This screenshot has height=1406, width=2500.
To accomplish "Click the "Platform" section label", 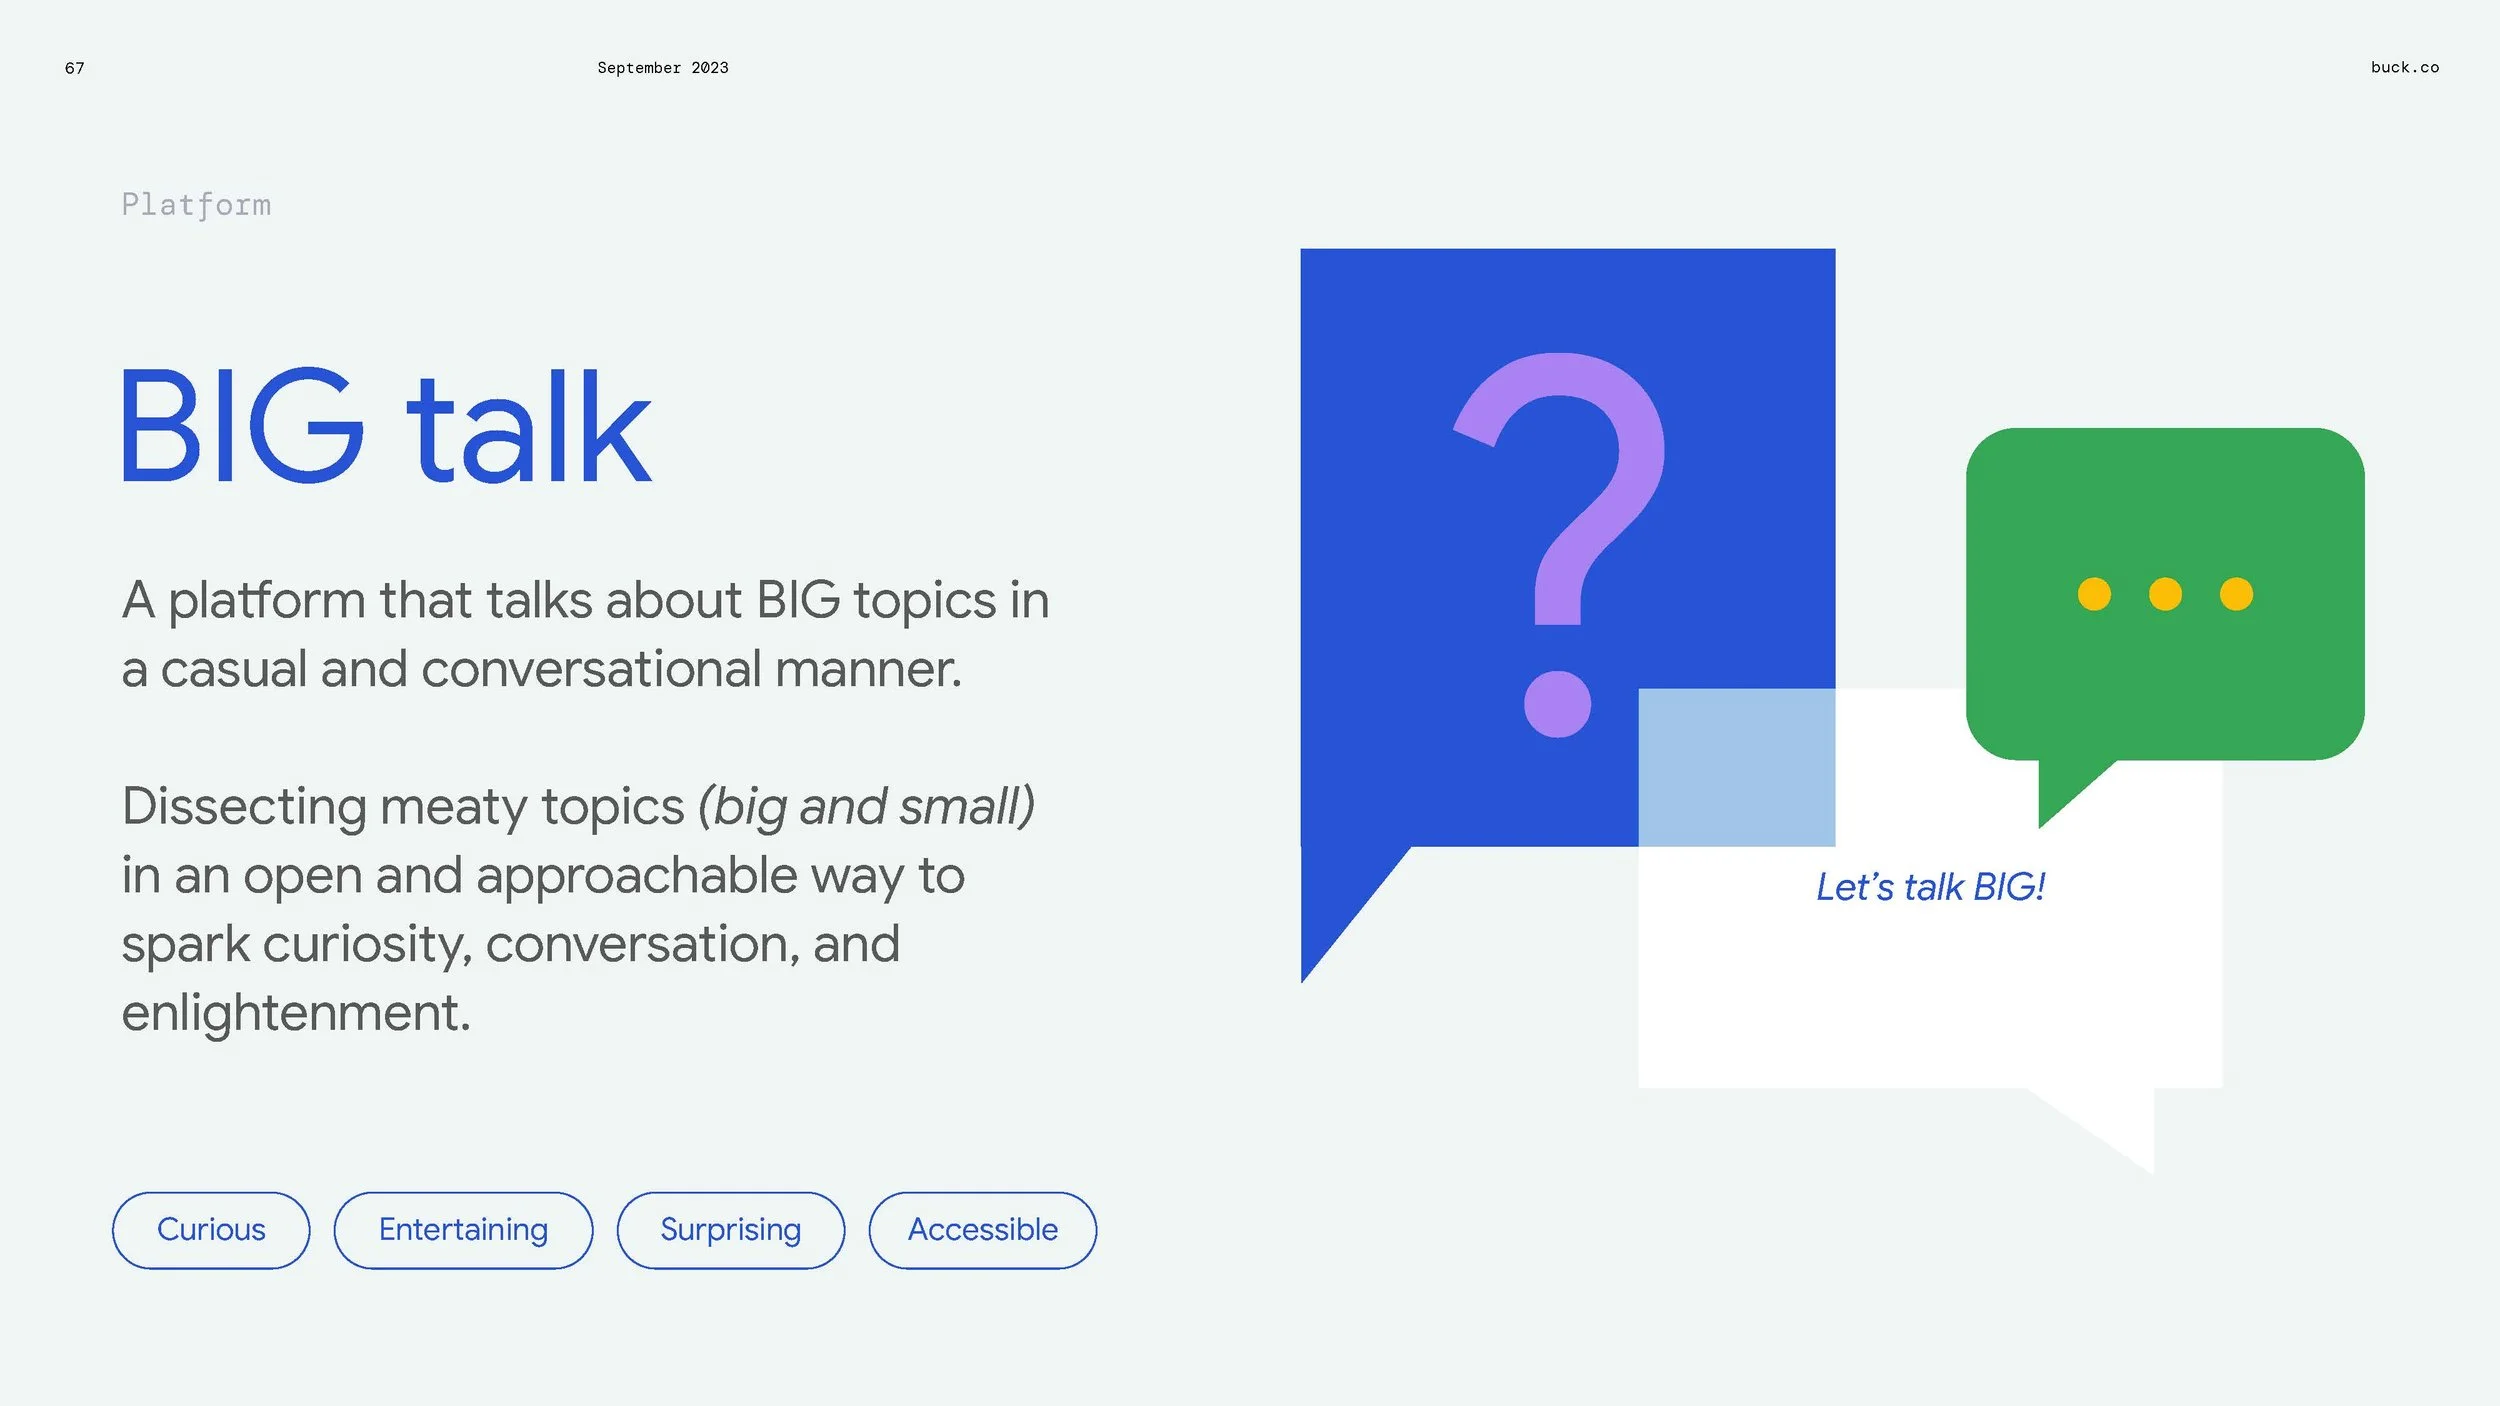I will point(196,205).
